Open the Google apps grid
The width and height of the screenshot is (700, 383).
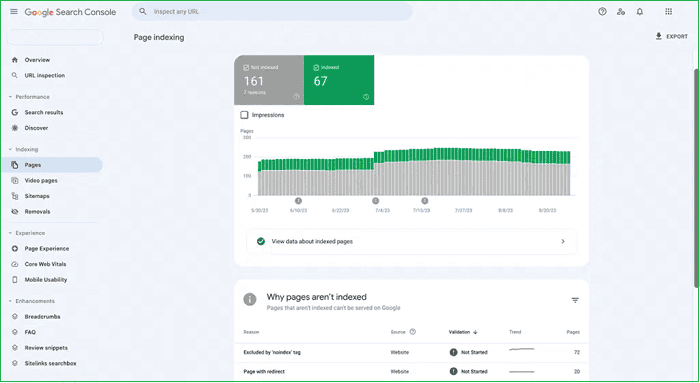tap(668, 12)
